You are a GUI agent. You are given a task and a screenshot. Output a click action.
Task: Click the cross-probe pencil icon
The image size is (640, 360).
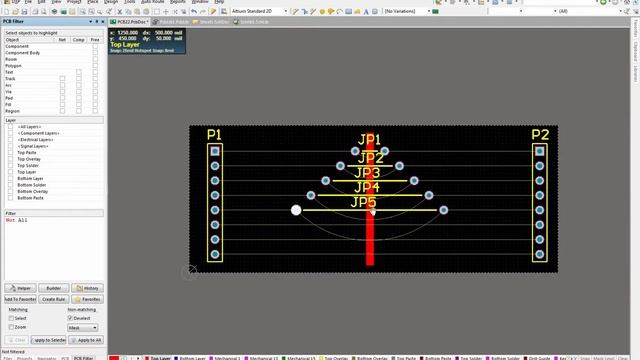click(x=213, y=12)
